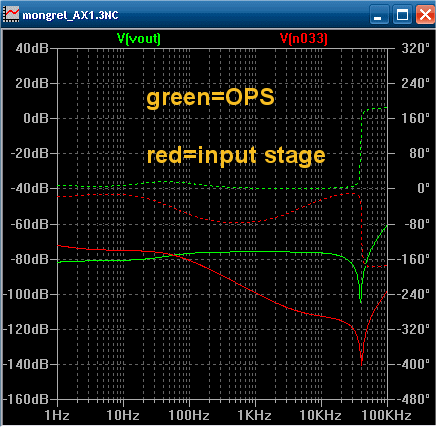Click the -120dB left axis label
The height and width of the screenshot is (427, 436).
tap(26, 329)
